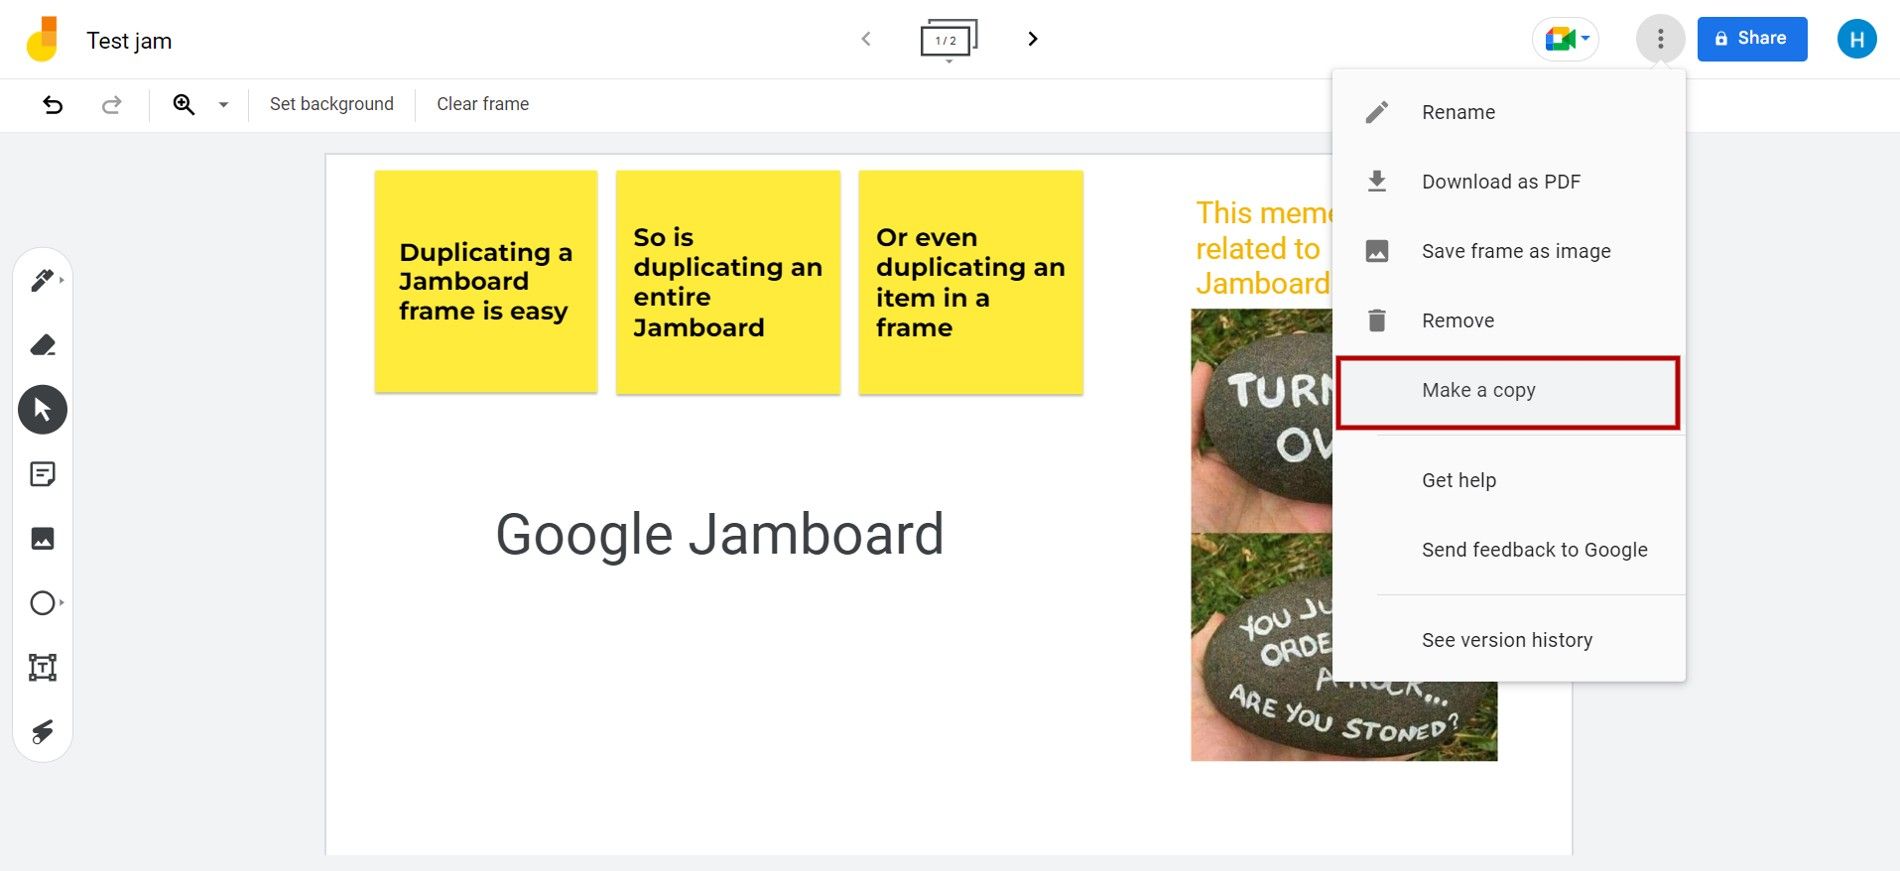
Task: Select the 'Or even duplicating an item' sticky note
Action: [x=971, y=282]
